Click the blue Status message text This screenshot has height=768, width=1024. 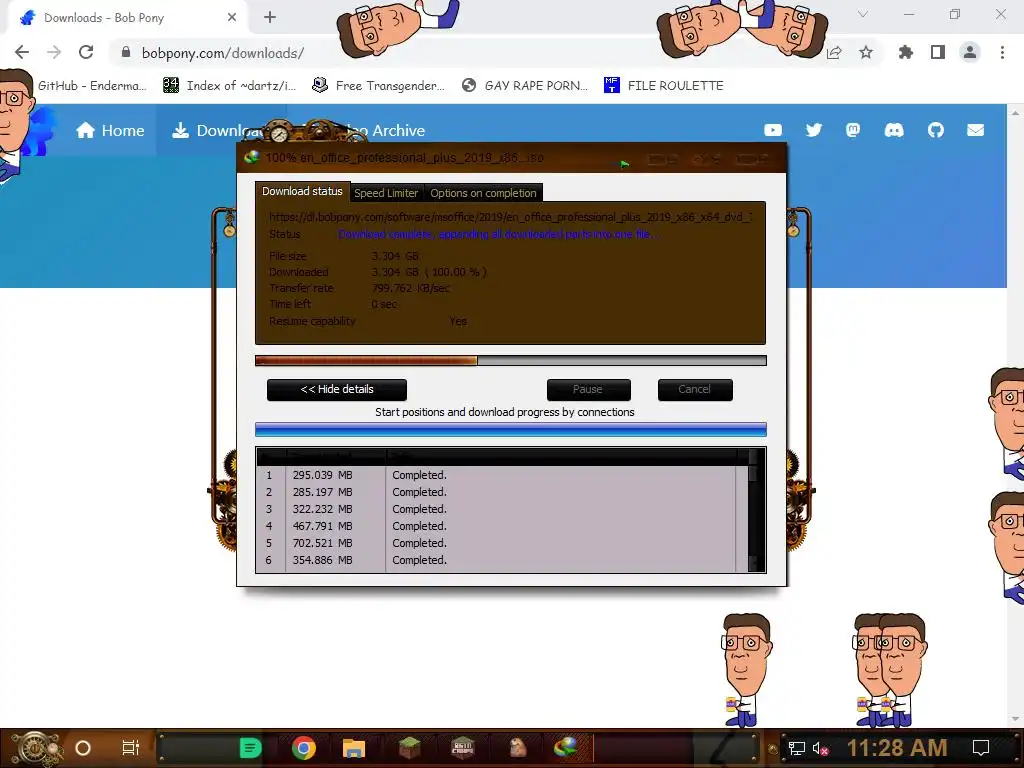click(498, 234)
